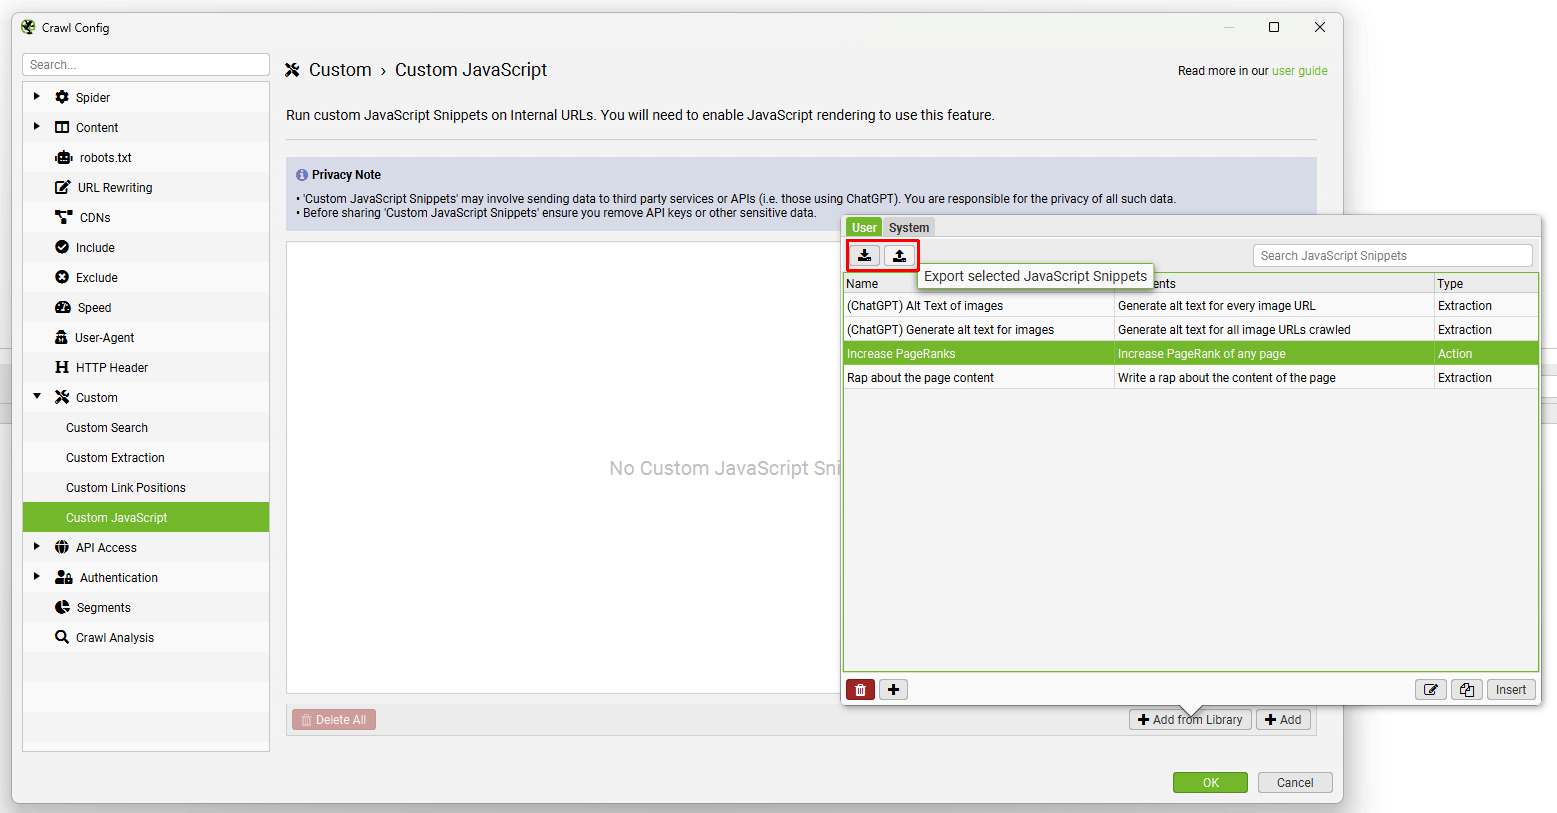Click the import snippets icon with down arrow
1557x813 pixels.
click(865, 256)
